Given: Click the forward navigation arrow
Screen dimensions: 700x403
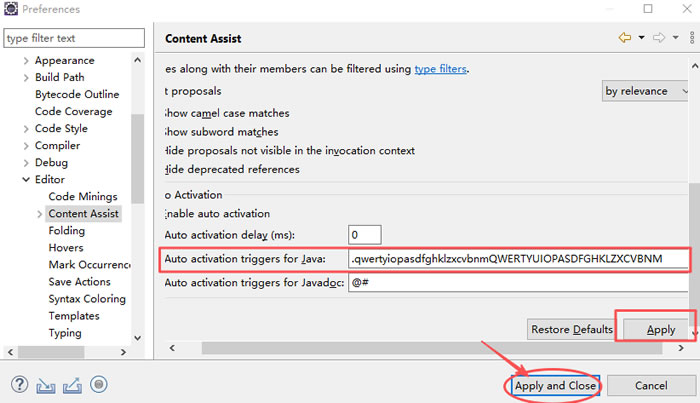Looking at the screenshot, I should [x=658, y=38].
